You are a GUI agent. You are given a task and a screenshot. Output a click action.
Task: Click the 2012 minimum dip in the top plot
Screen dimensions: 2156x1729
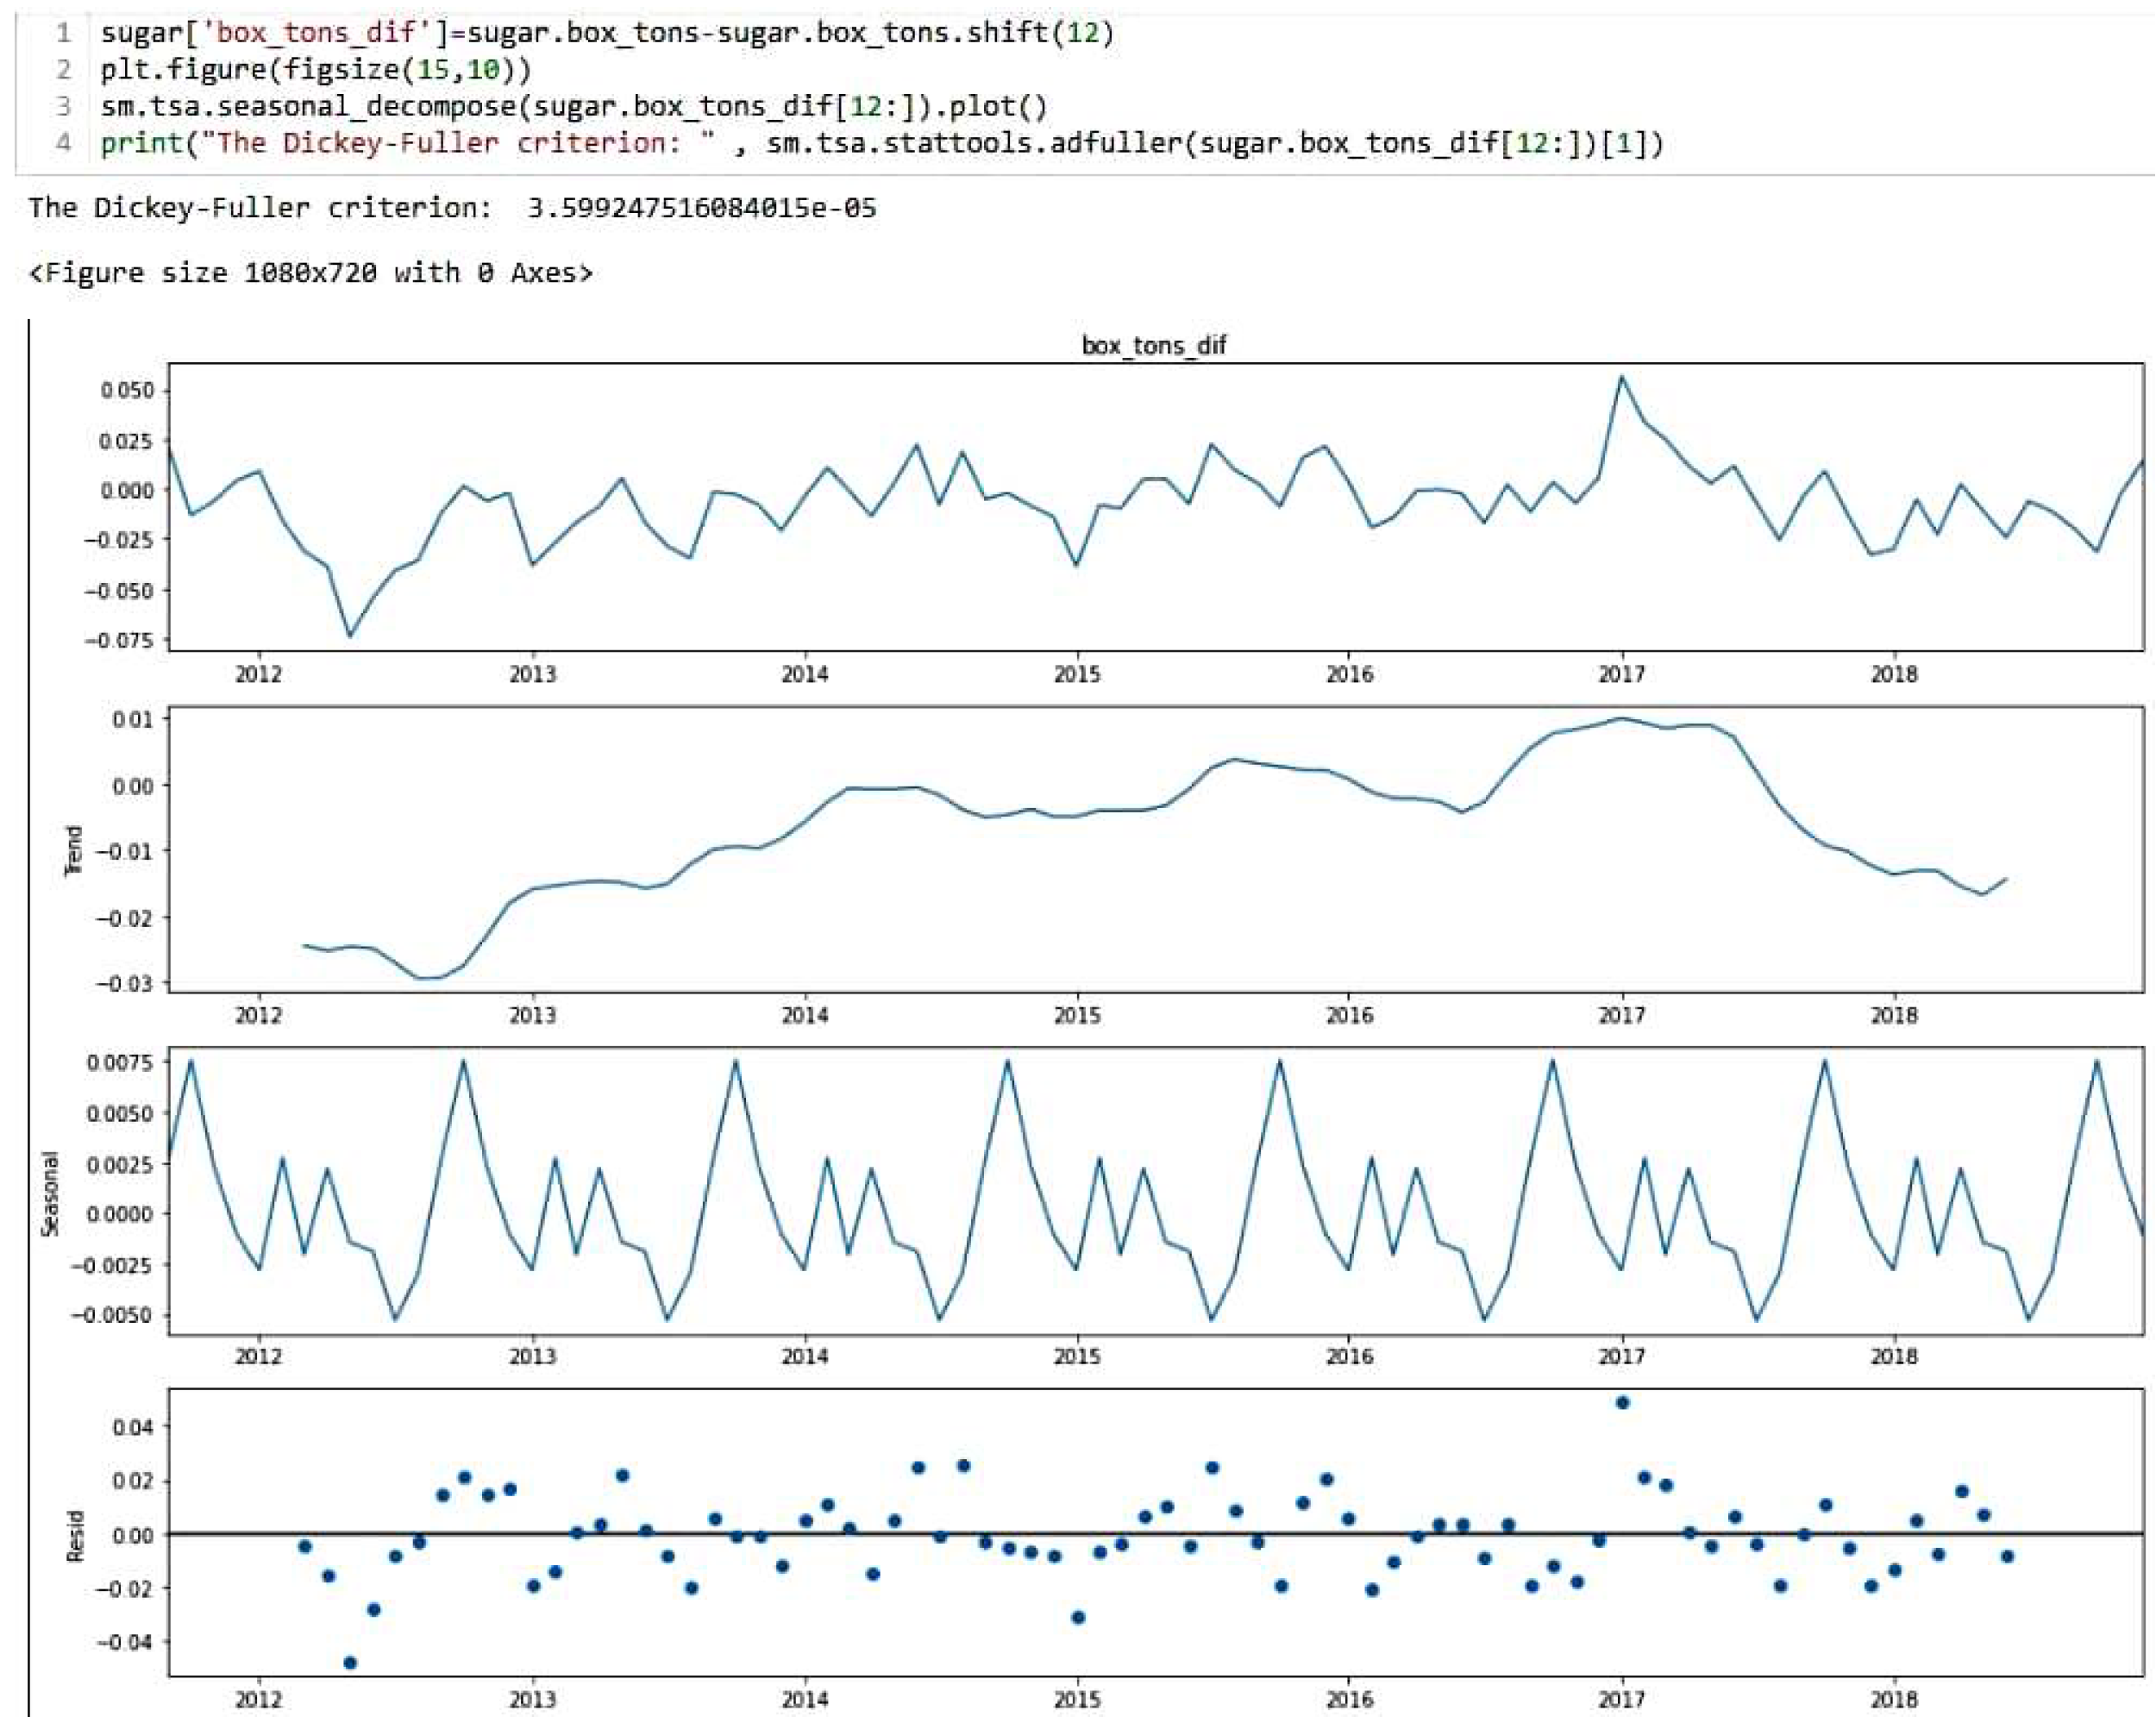(350, 635)
